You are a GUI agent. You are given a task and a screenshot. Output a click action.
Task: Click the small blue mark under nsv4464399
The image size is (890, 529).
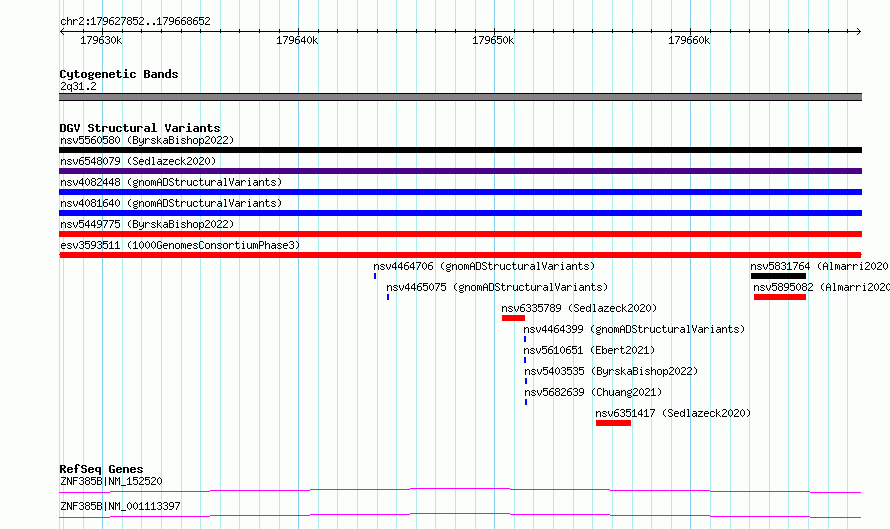click(525, 339)
